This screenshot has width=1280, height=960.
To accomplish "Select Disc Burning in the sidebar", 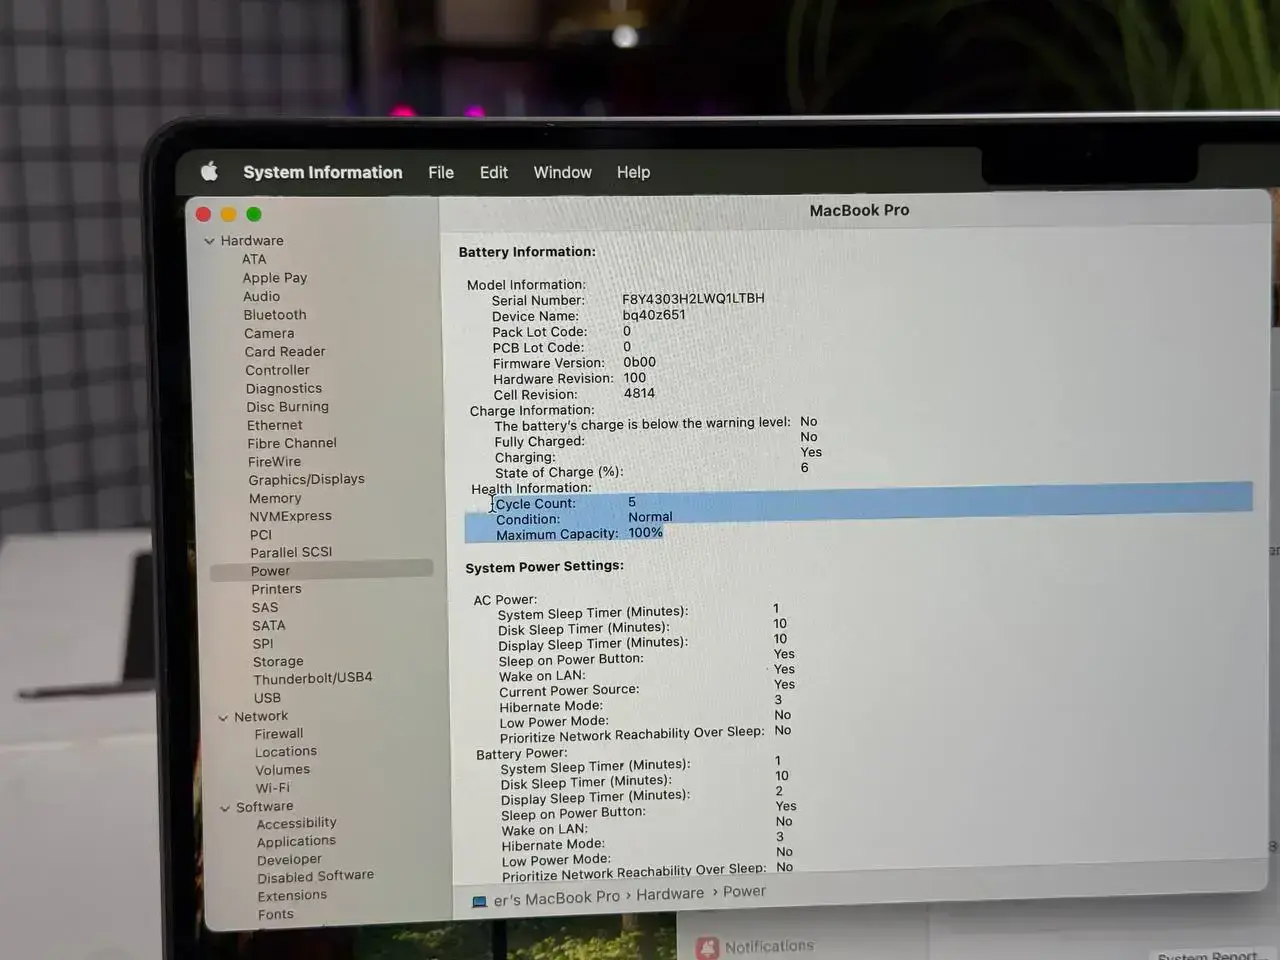I will [x=287, y=407].
